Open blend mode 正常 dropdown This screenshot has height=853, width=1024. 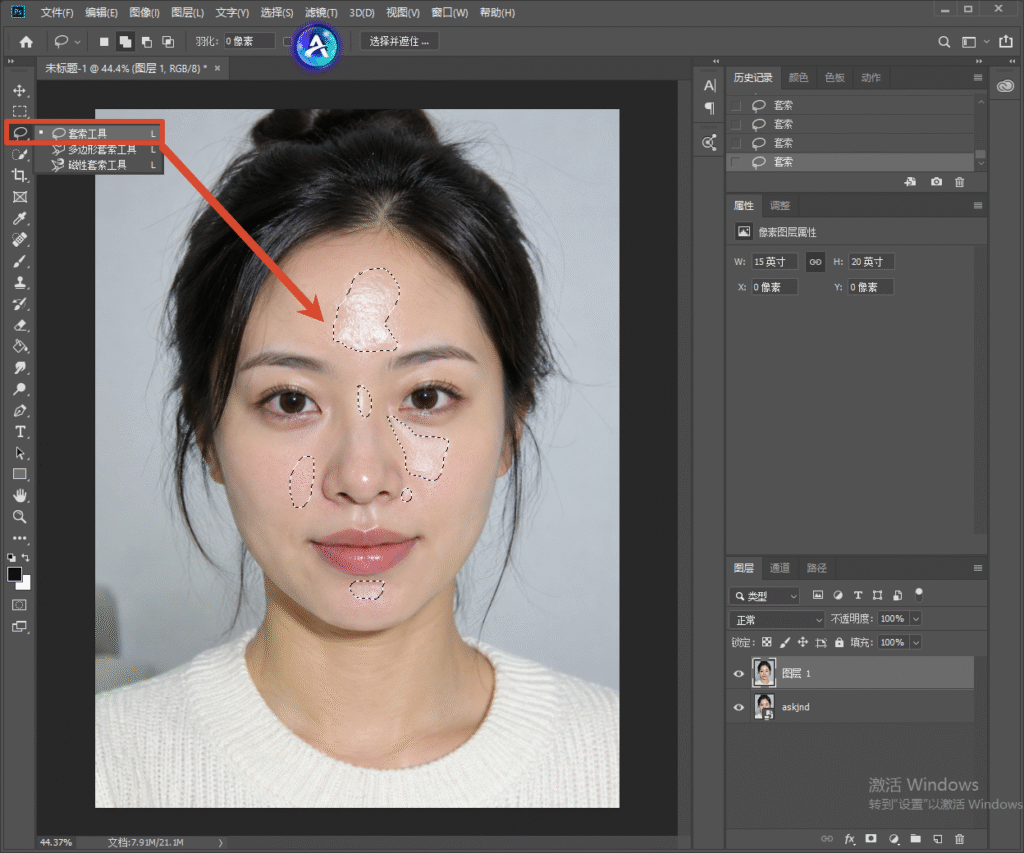point(776,619)
